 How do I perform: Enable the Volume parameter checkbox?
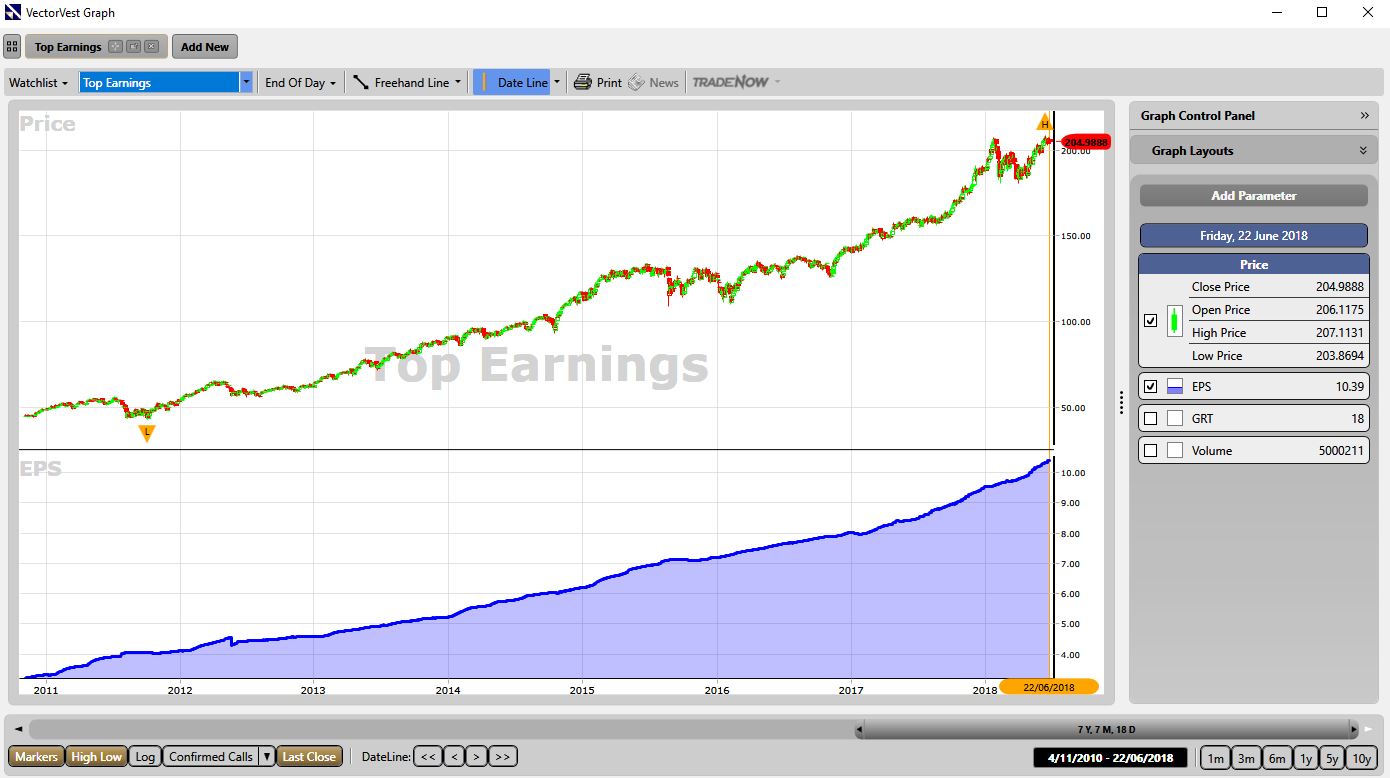(x=1151, y=450)
